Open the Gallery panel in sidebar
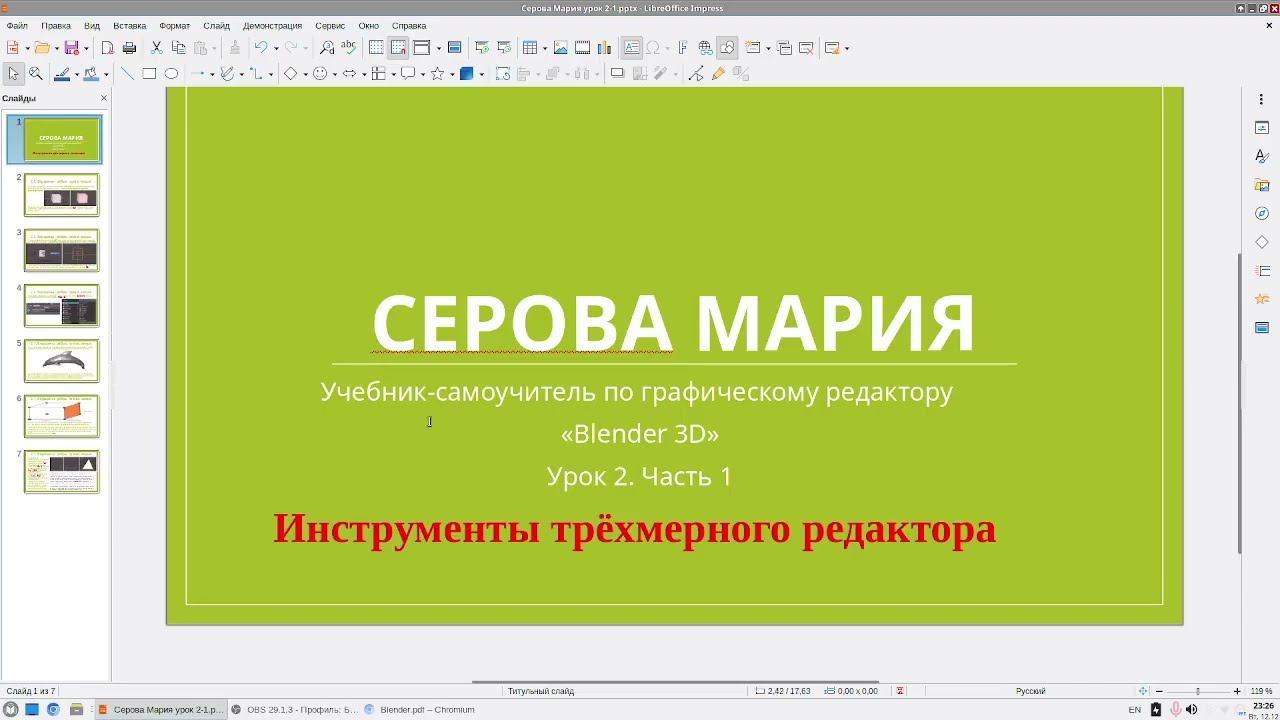 coord(1262,185)
